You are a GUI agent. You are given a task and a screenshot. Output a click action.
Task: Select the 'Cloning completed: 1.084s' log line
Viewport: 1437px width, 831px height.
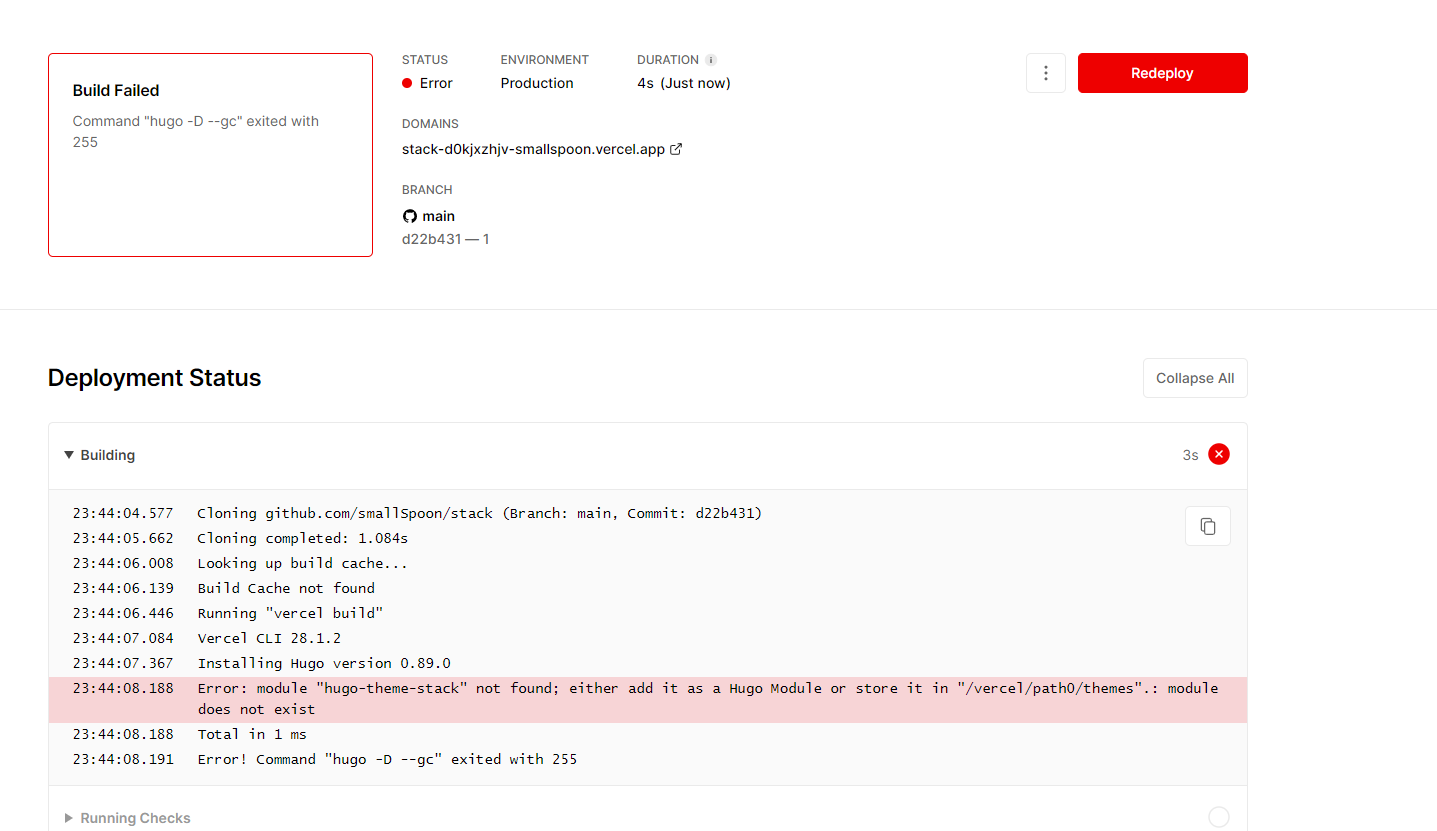(x=648, y=538)
